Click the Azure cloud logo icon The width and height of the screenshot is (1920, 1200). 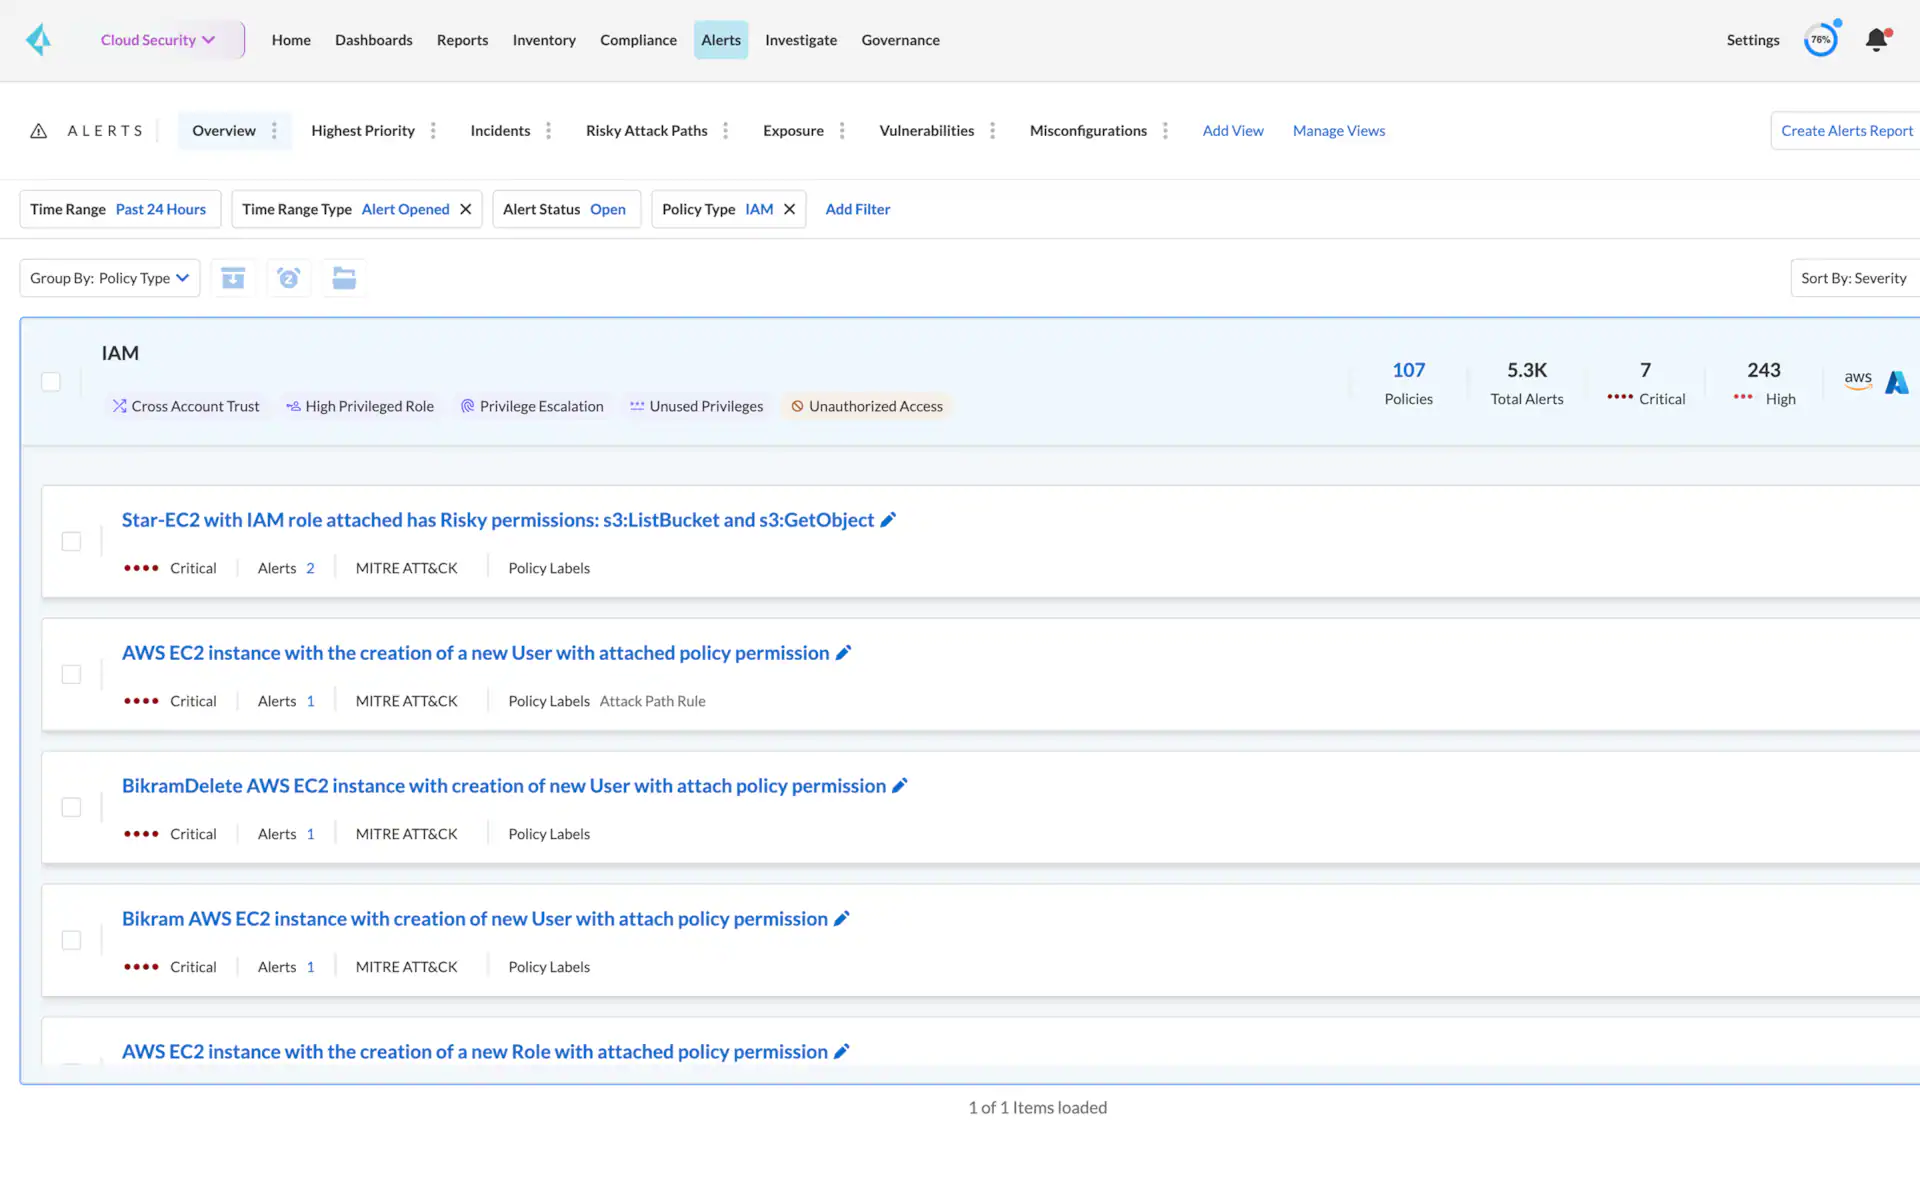pyautogui.click(x=1896, y=382)
